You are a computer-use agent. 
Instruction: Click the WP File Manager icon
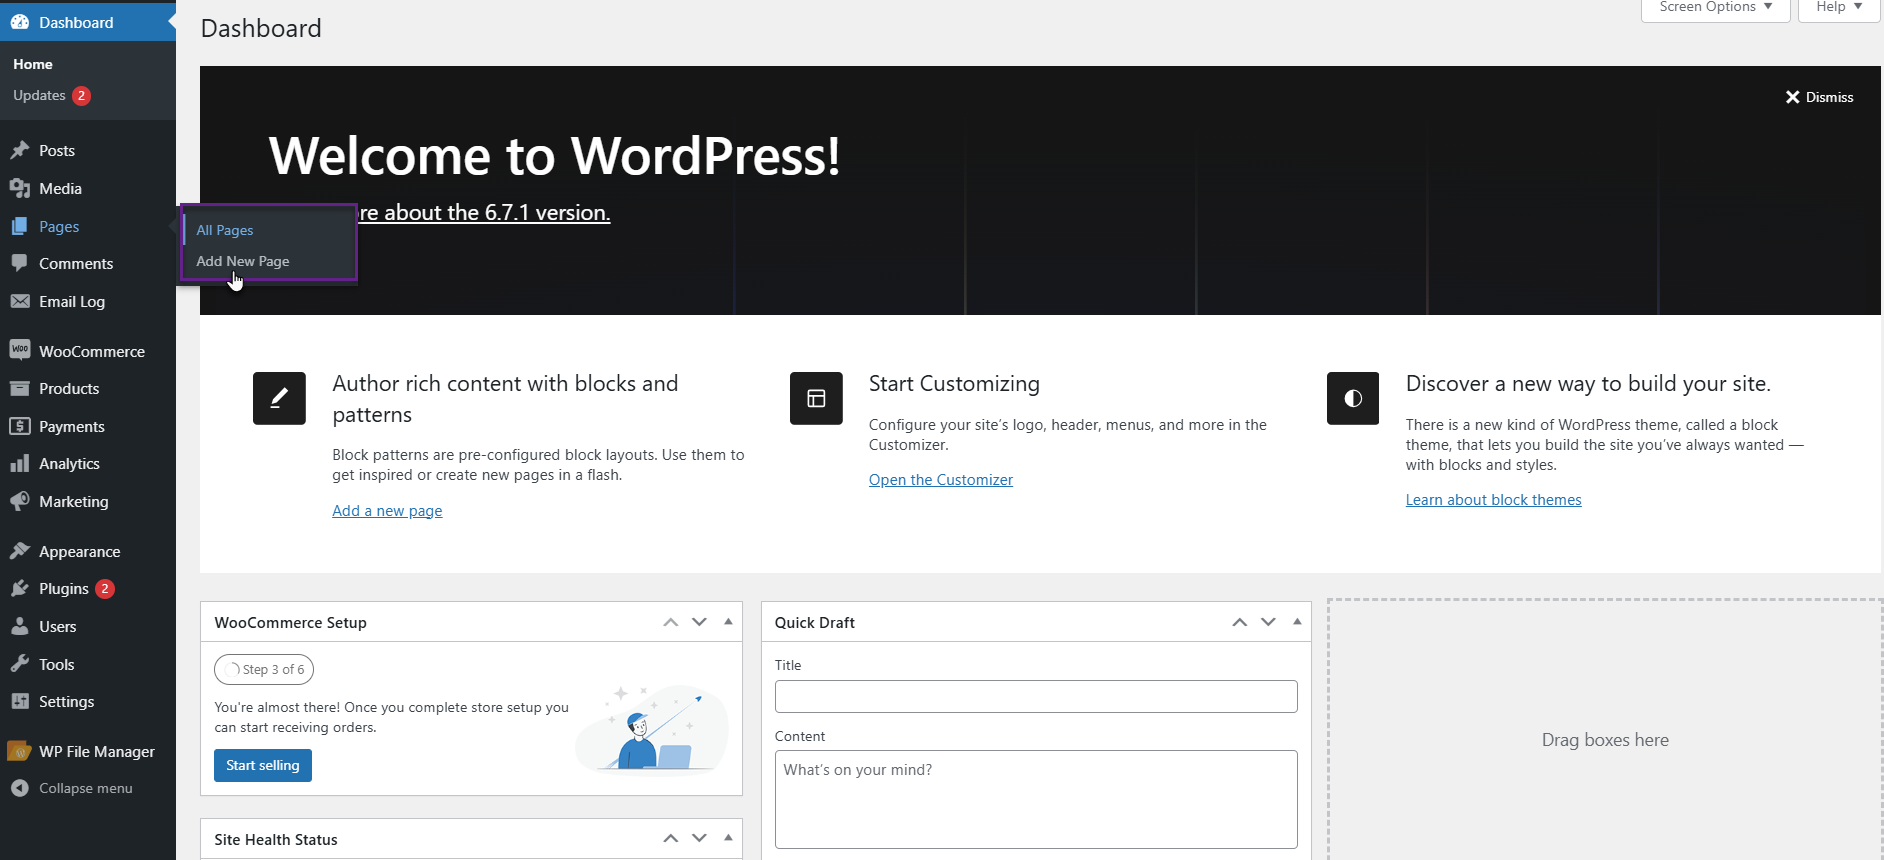tap(20, 751)
